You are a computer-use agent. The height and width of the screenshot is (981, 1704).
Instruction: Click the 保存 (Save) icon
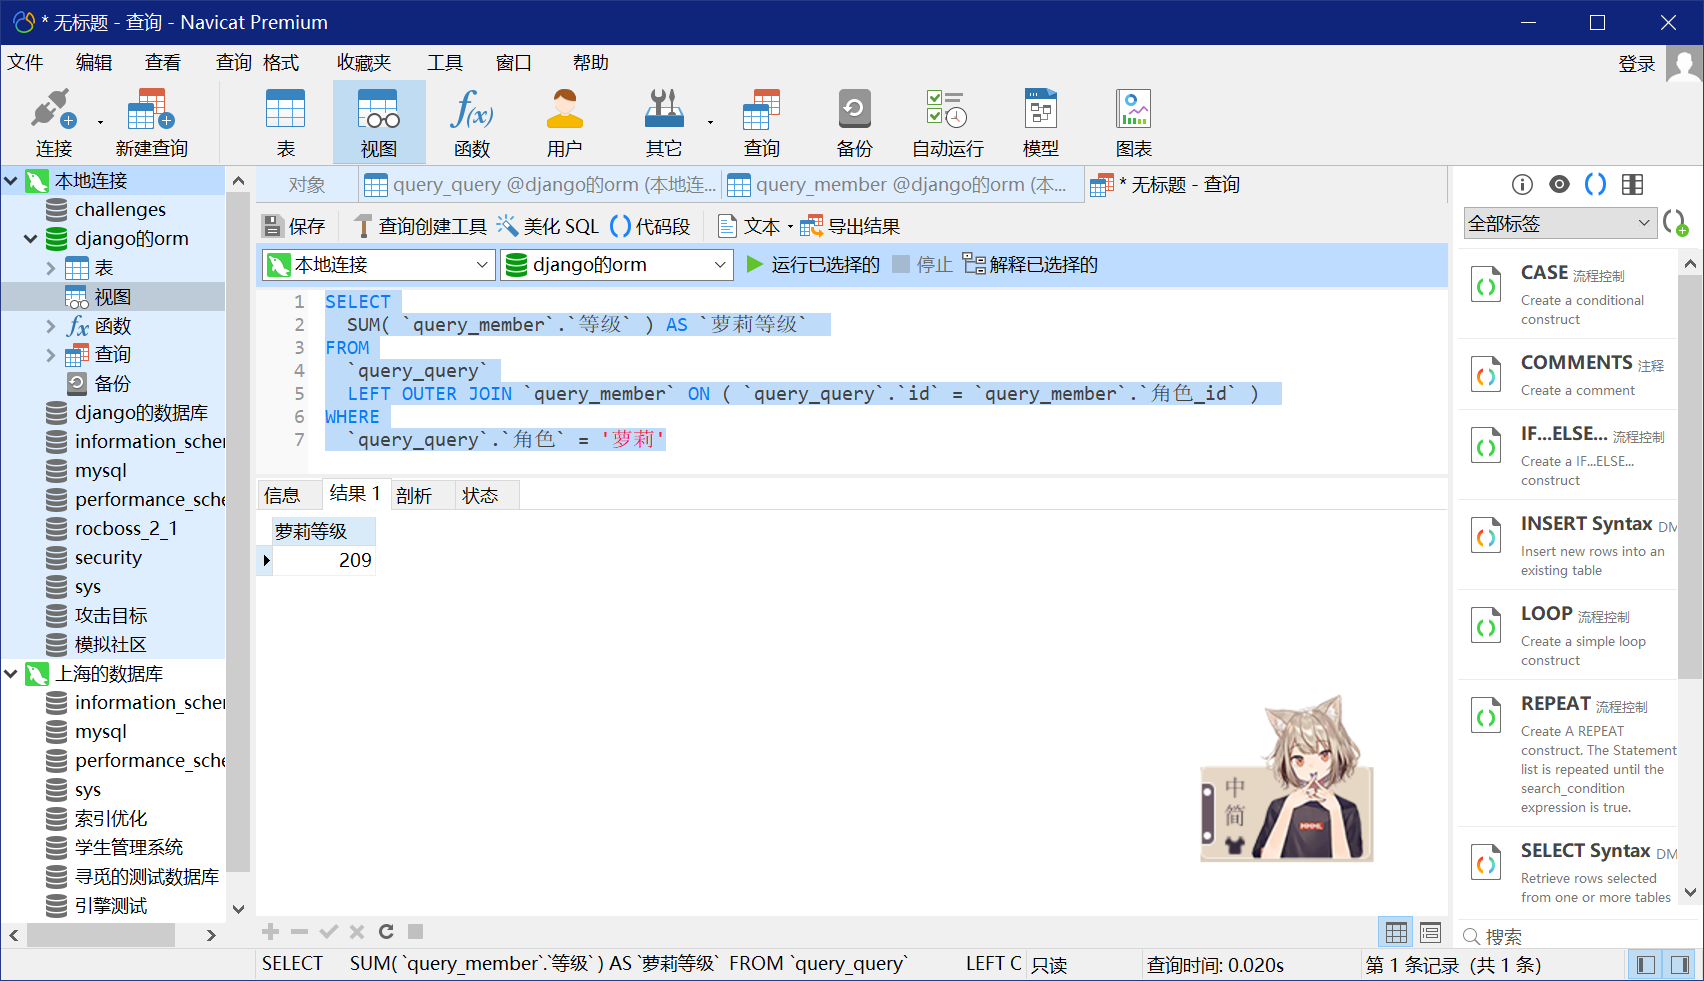point(294,225)
